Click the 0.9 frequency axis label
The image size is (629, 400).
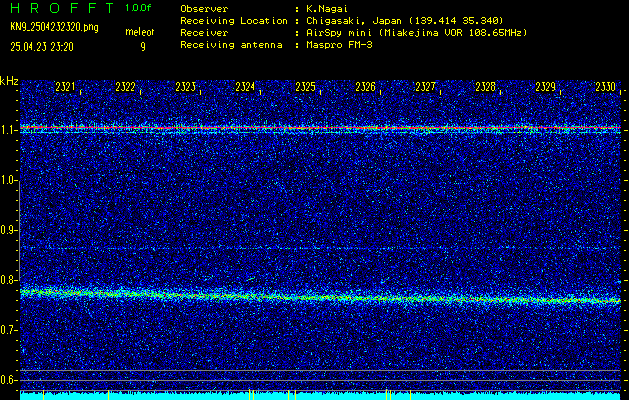pyautogui.click(x=8, y=230)
